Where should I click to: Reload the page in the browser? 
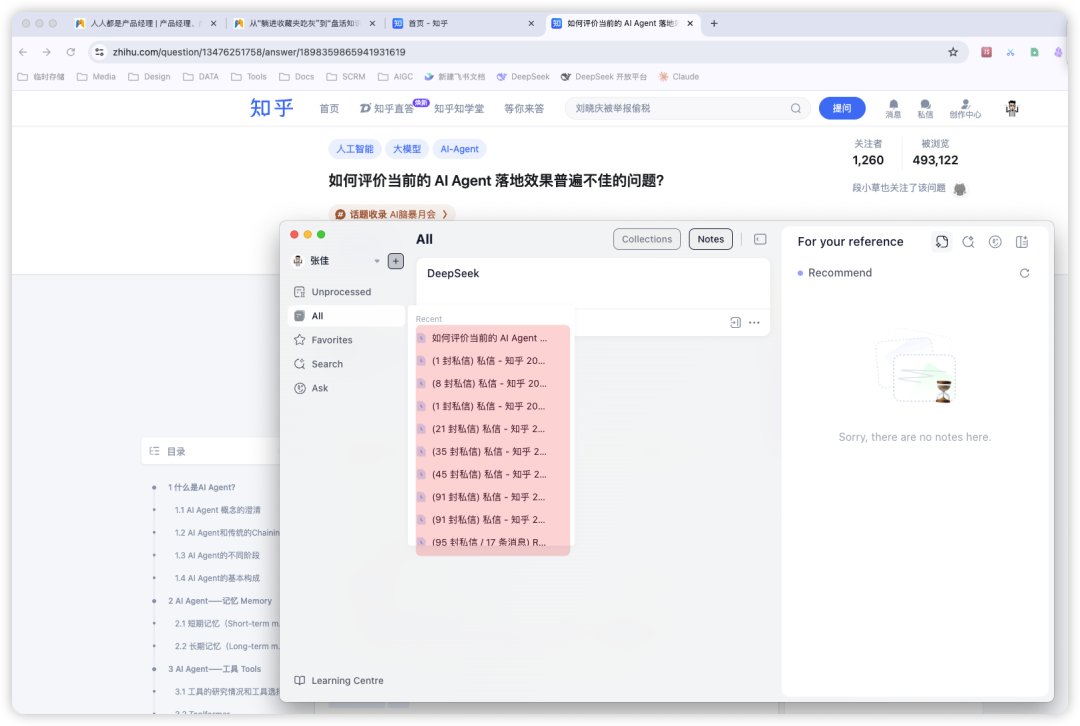(70, 52)
